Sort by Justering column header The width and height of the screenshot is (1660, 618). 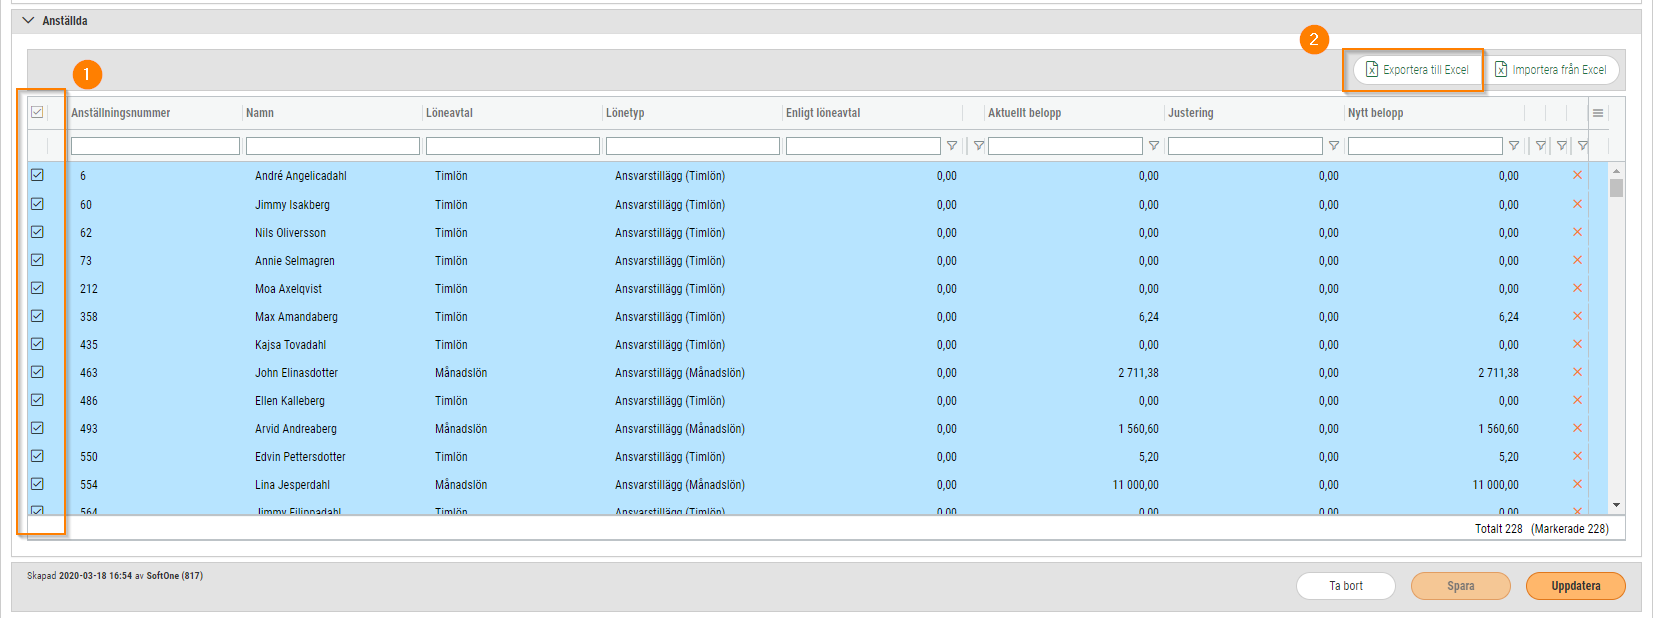(1191, 113)
